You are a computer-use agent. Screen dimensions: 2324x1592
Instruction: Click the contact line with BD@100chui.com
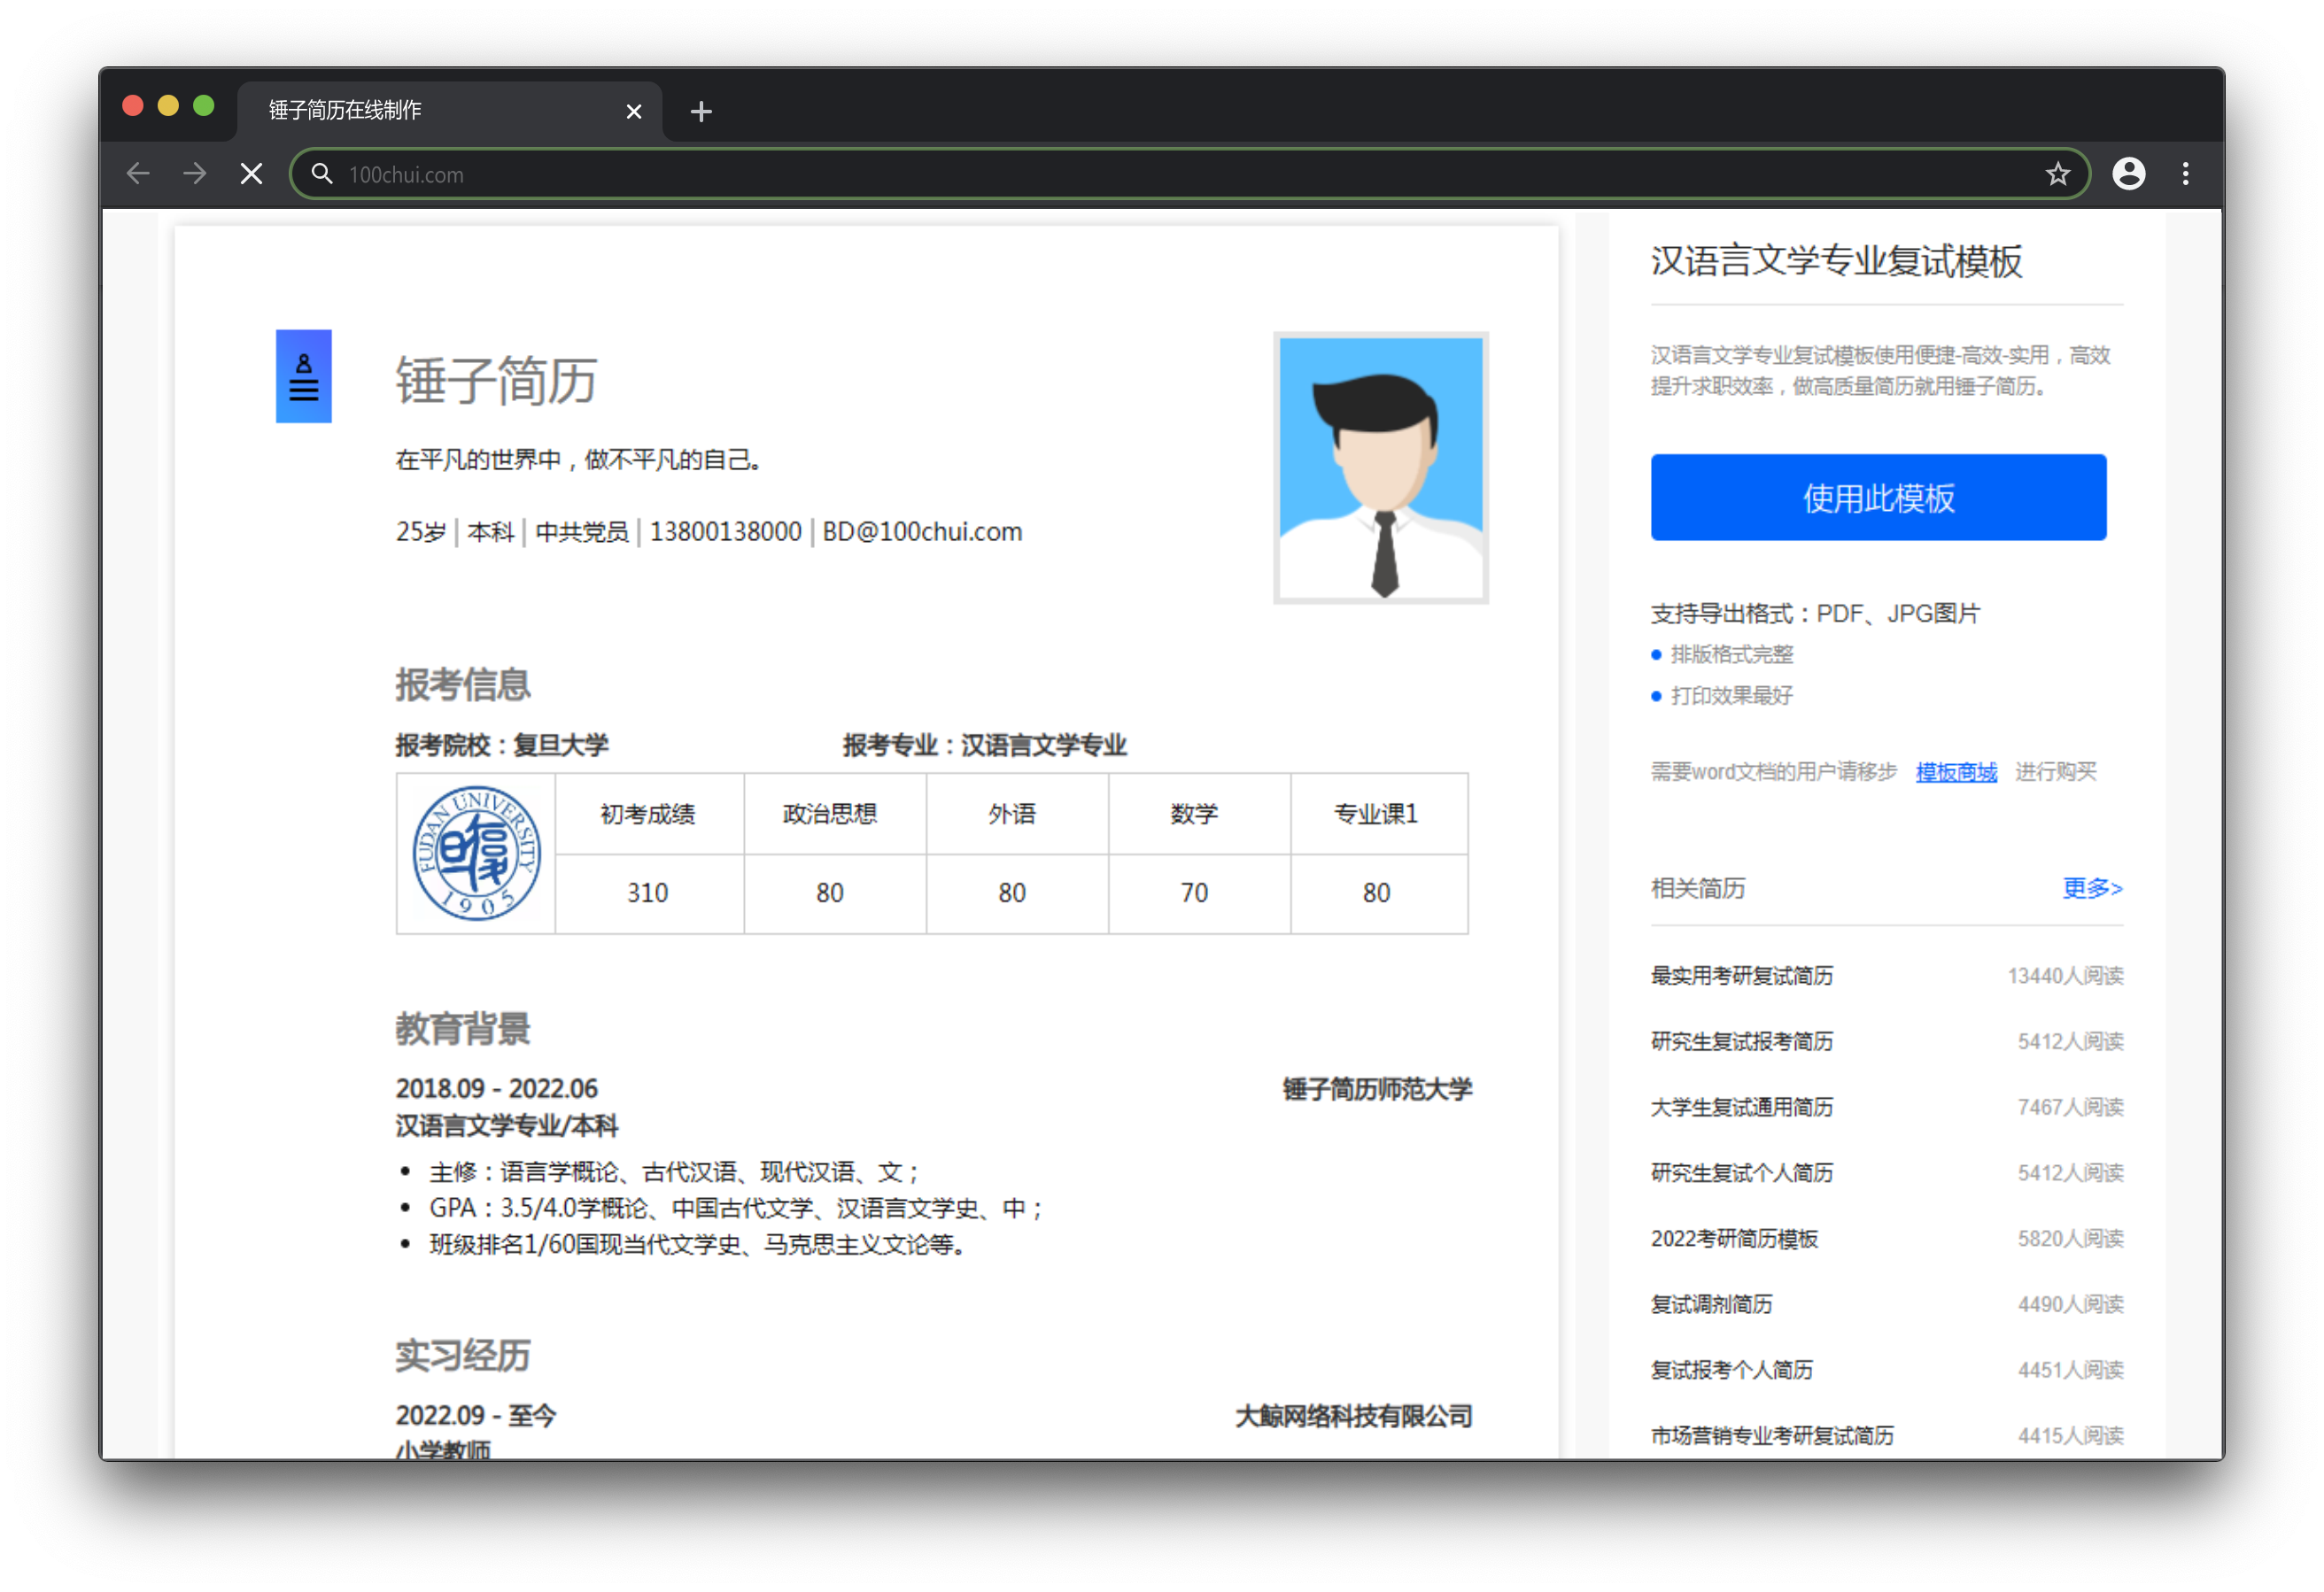(708, 532)
